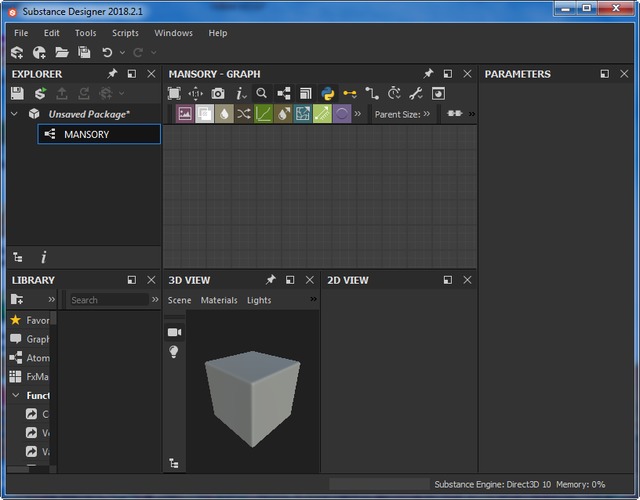Click the New Substance icon in main toolbar
Viewport: 640px width, 500px height.
click(17, 52)
